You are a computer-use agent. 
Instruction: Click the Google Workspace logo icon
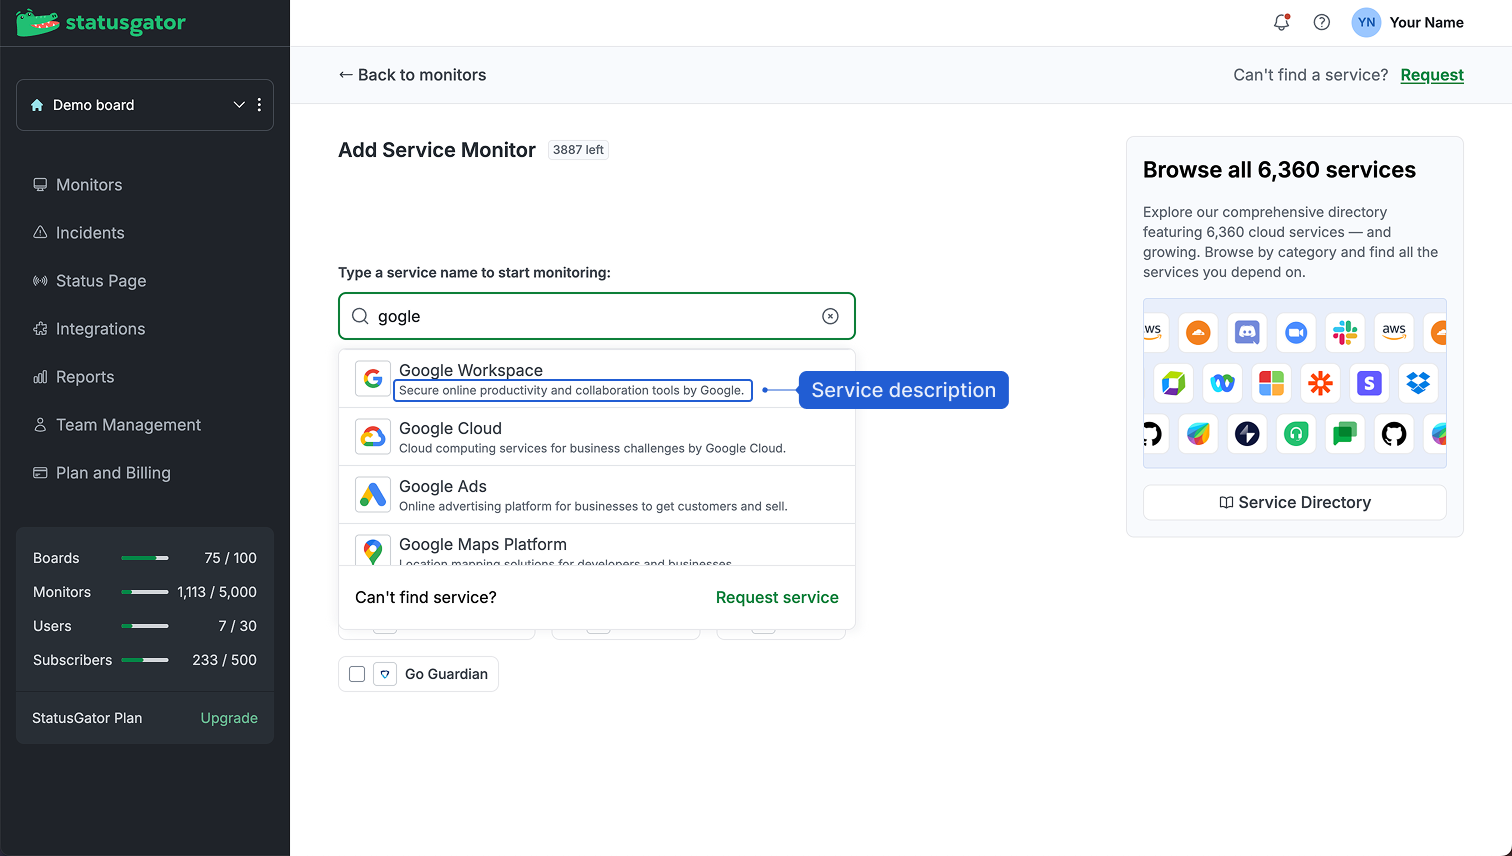point(373,379)
